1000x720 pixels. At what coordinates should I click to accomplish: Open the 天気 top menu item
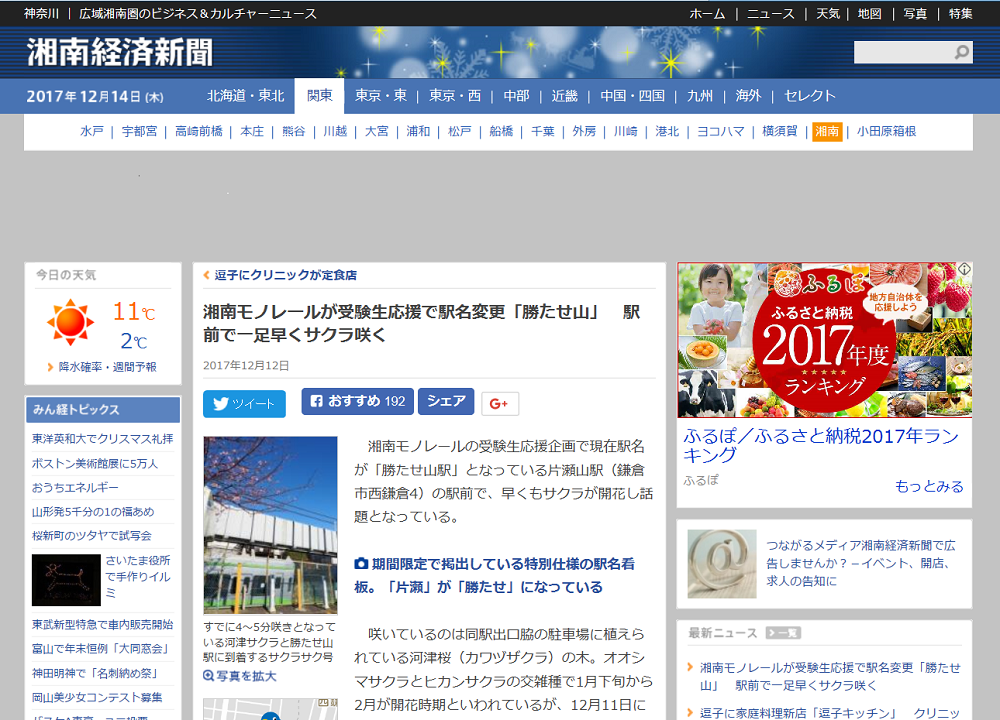tap(828, 13)
